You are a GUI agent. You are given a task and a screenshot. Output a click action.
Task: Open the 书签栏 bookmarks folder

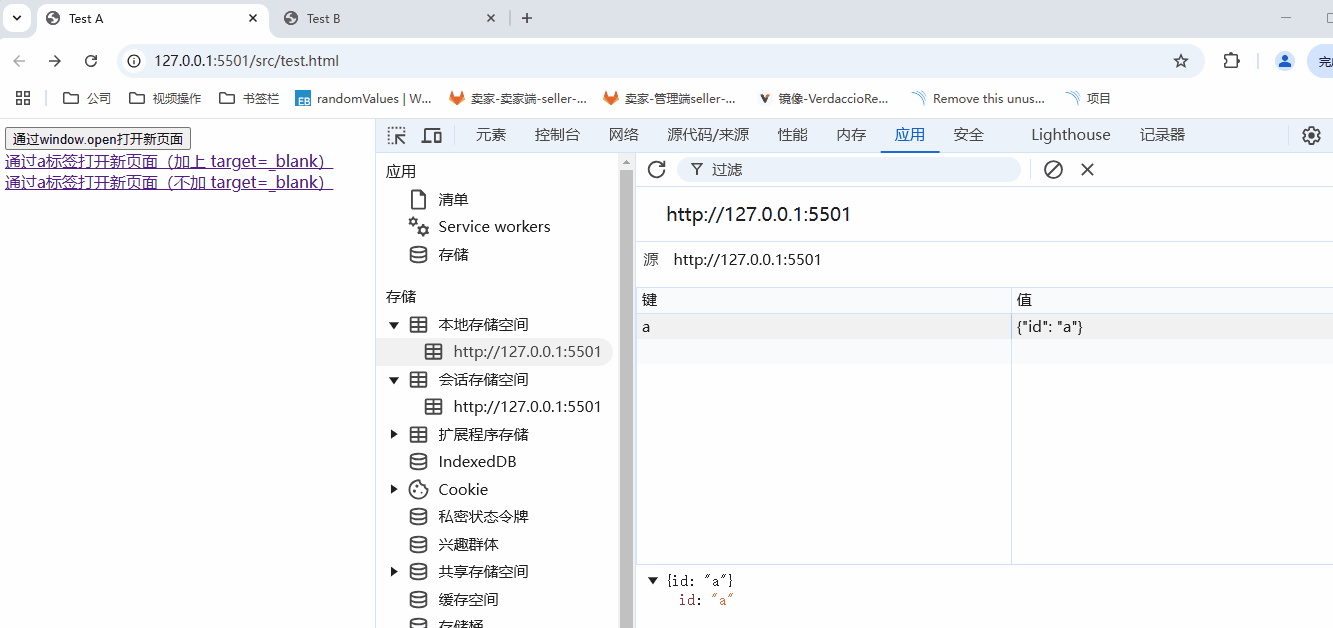tap(249, 98)
